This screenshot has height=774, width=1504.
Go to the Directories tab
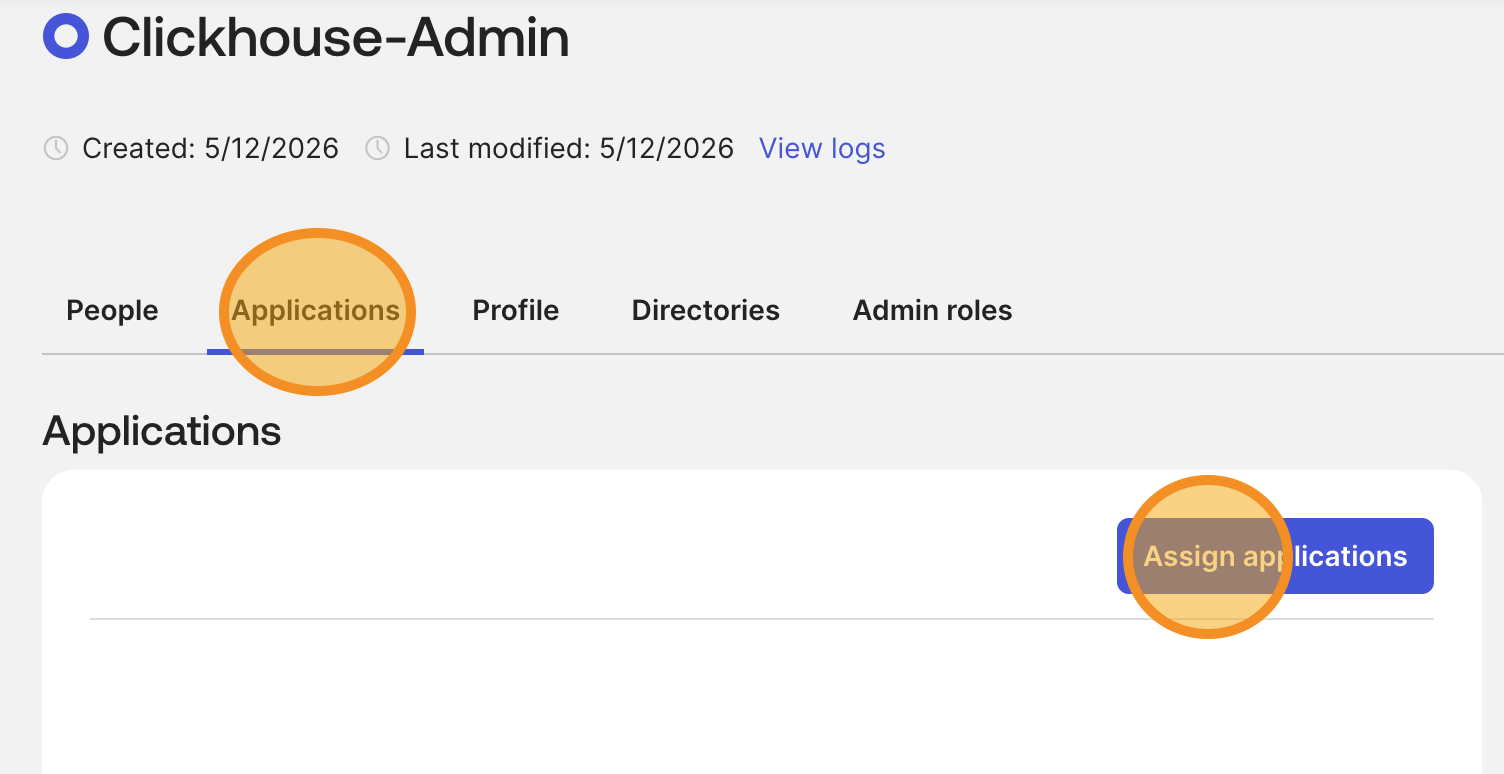point(706,311)
